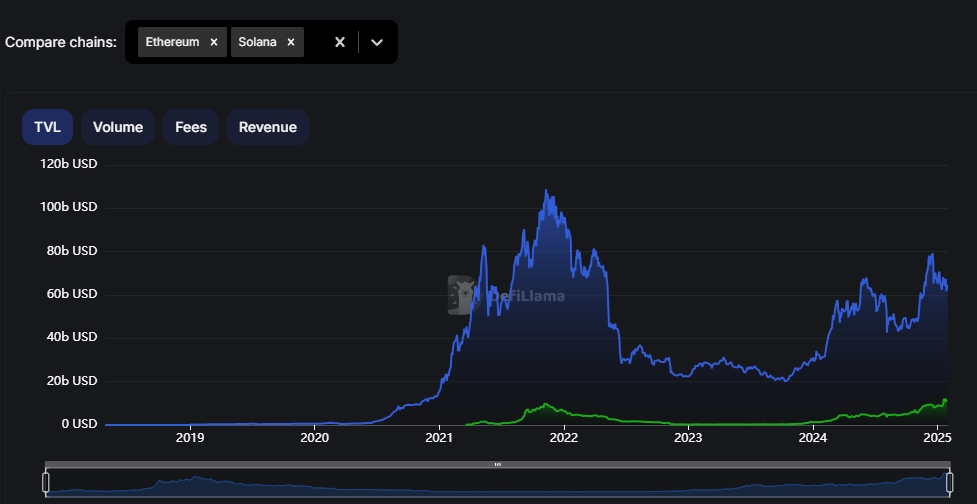Image resolution: width=977 pixels, height=504 pixels.
Task: Switch to the Volume tab
Action: 118,127
